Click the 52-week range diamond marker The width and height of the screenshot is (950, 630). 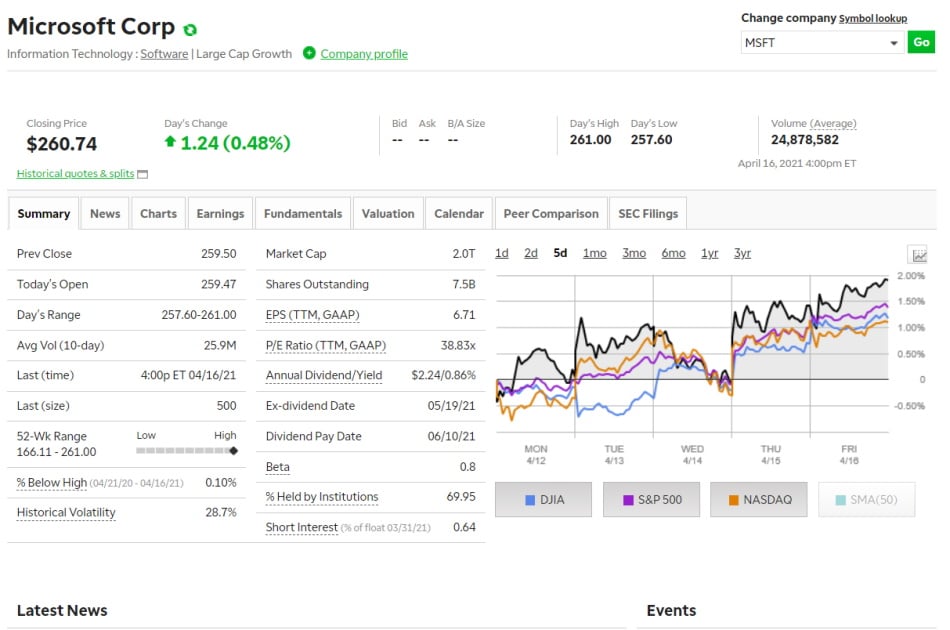coord(233,451)
